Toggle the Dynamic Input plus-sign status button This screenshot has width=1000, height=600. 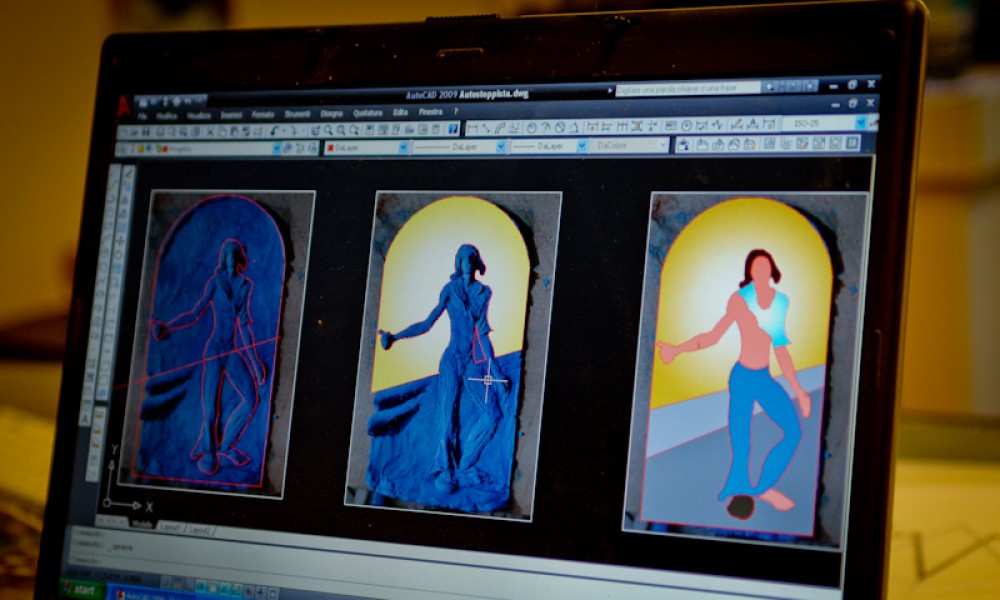[260, 593]
